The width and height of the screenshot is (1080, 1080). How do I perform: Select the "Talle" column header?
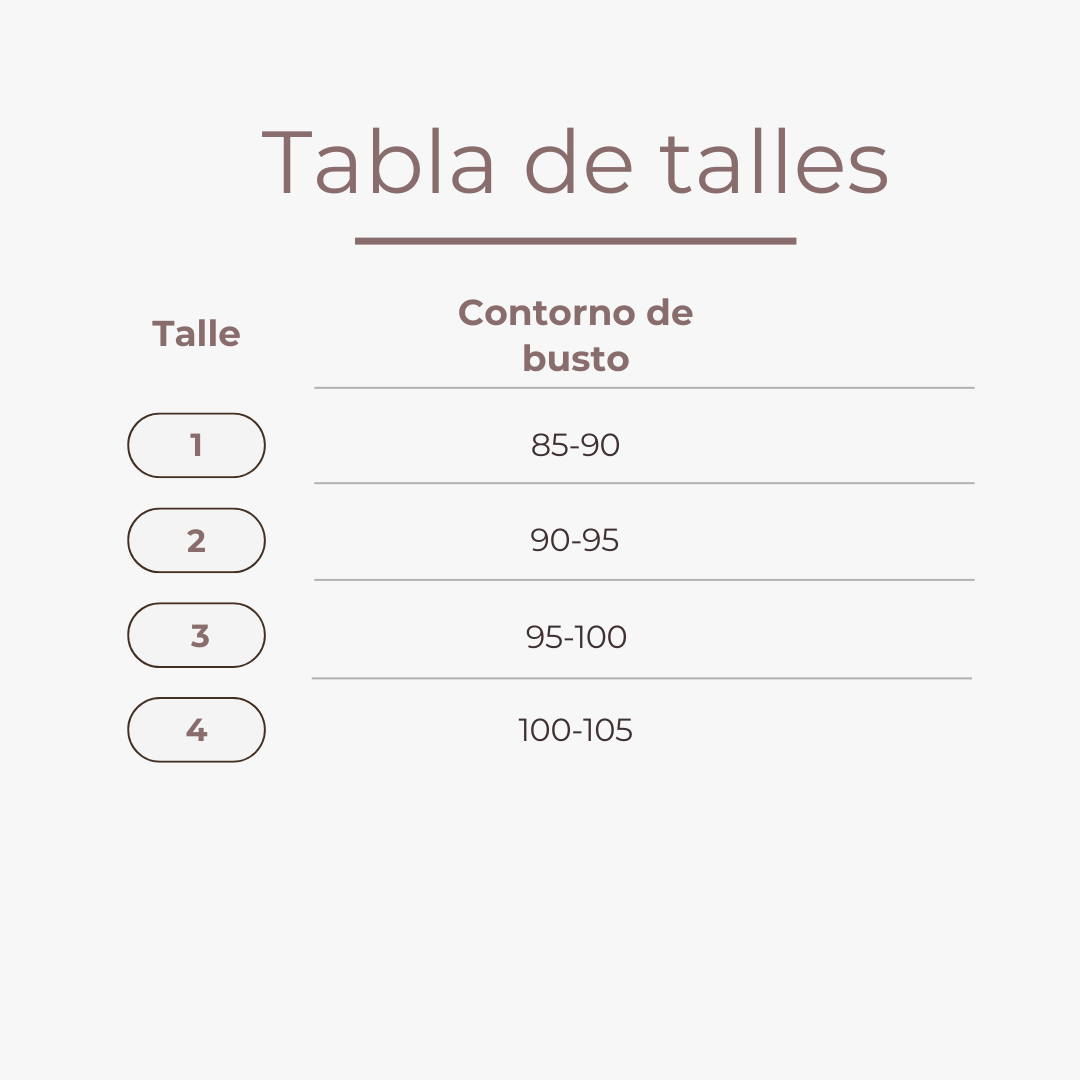(196, 334)
